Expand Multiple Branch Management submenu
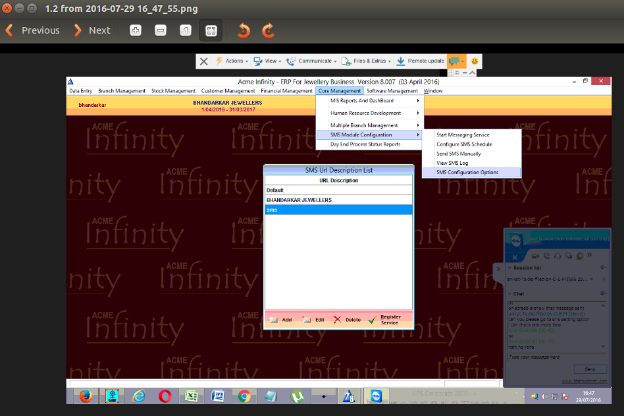 pos(369,125)
